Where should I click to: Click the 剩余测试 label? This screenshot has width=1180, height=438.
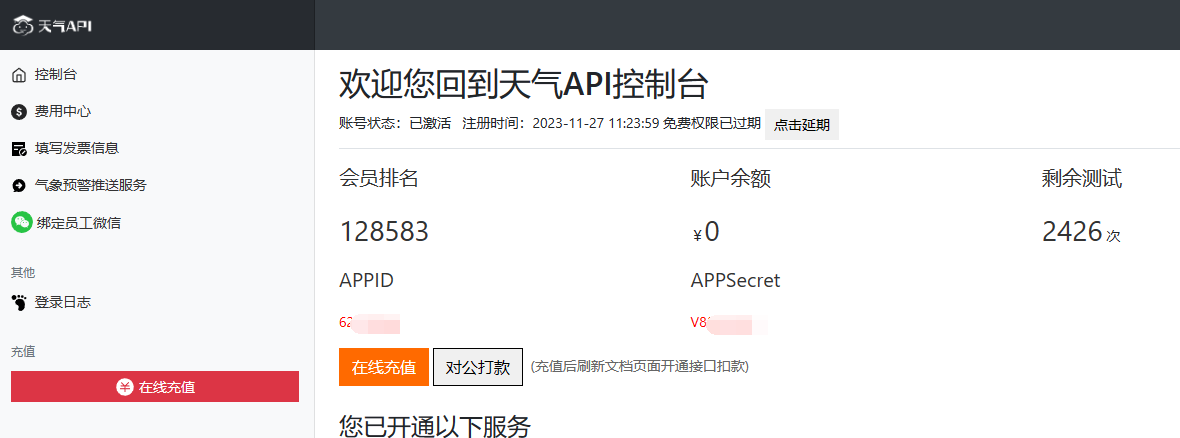1081,178
